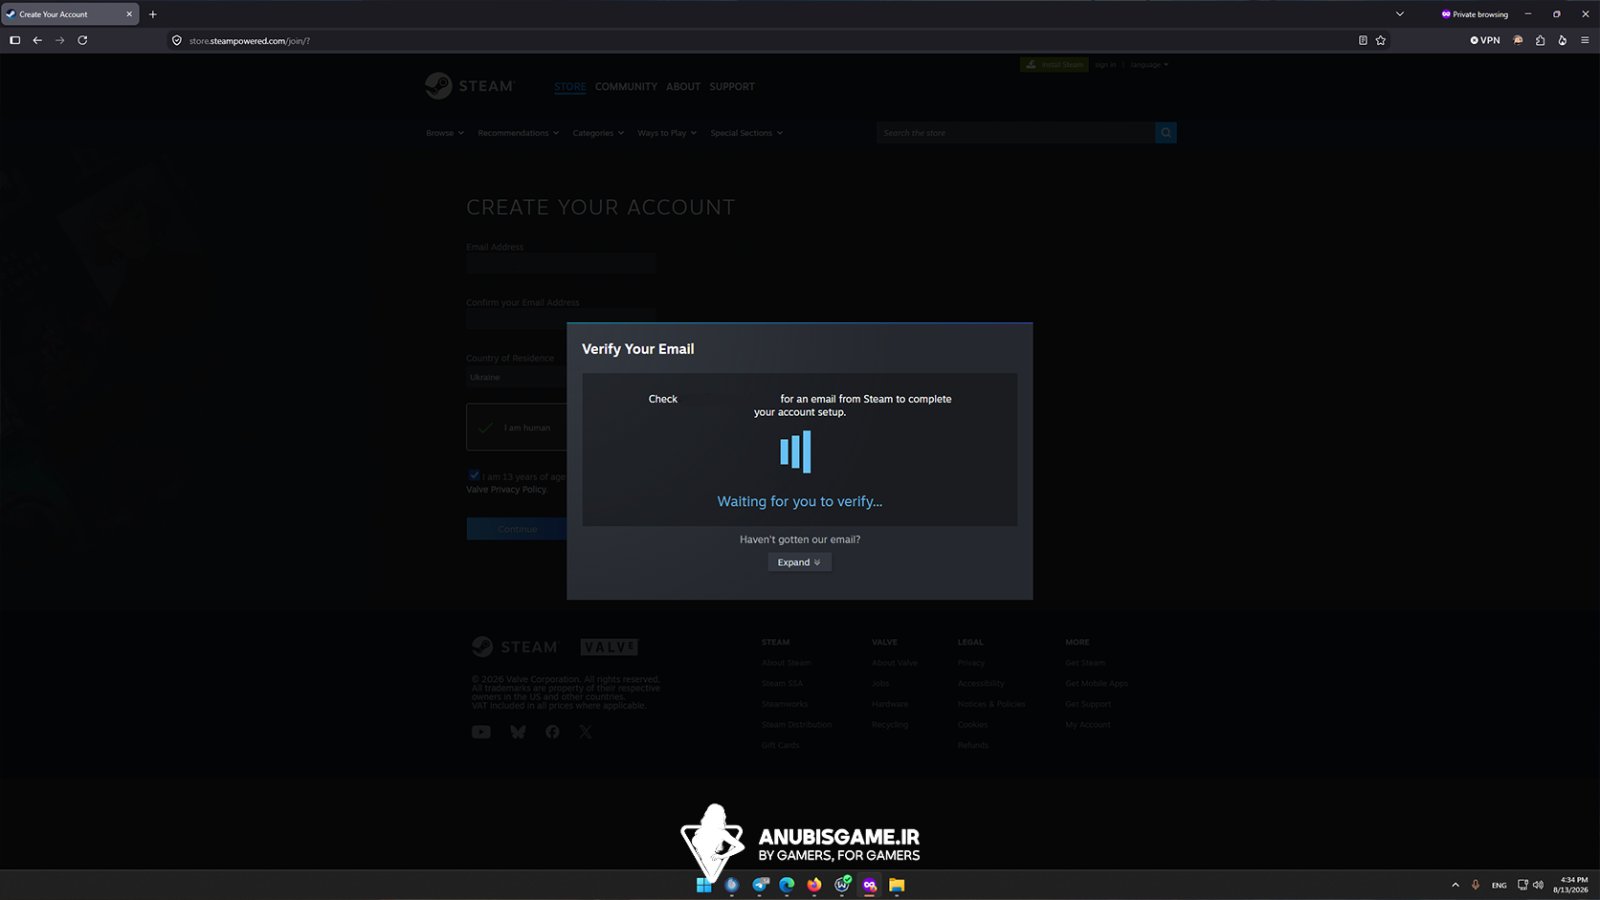
Task: Click the Email Address input field
Action: [x=561, y=264]
